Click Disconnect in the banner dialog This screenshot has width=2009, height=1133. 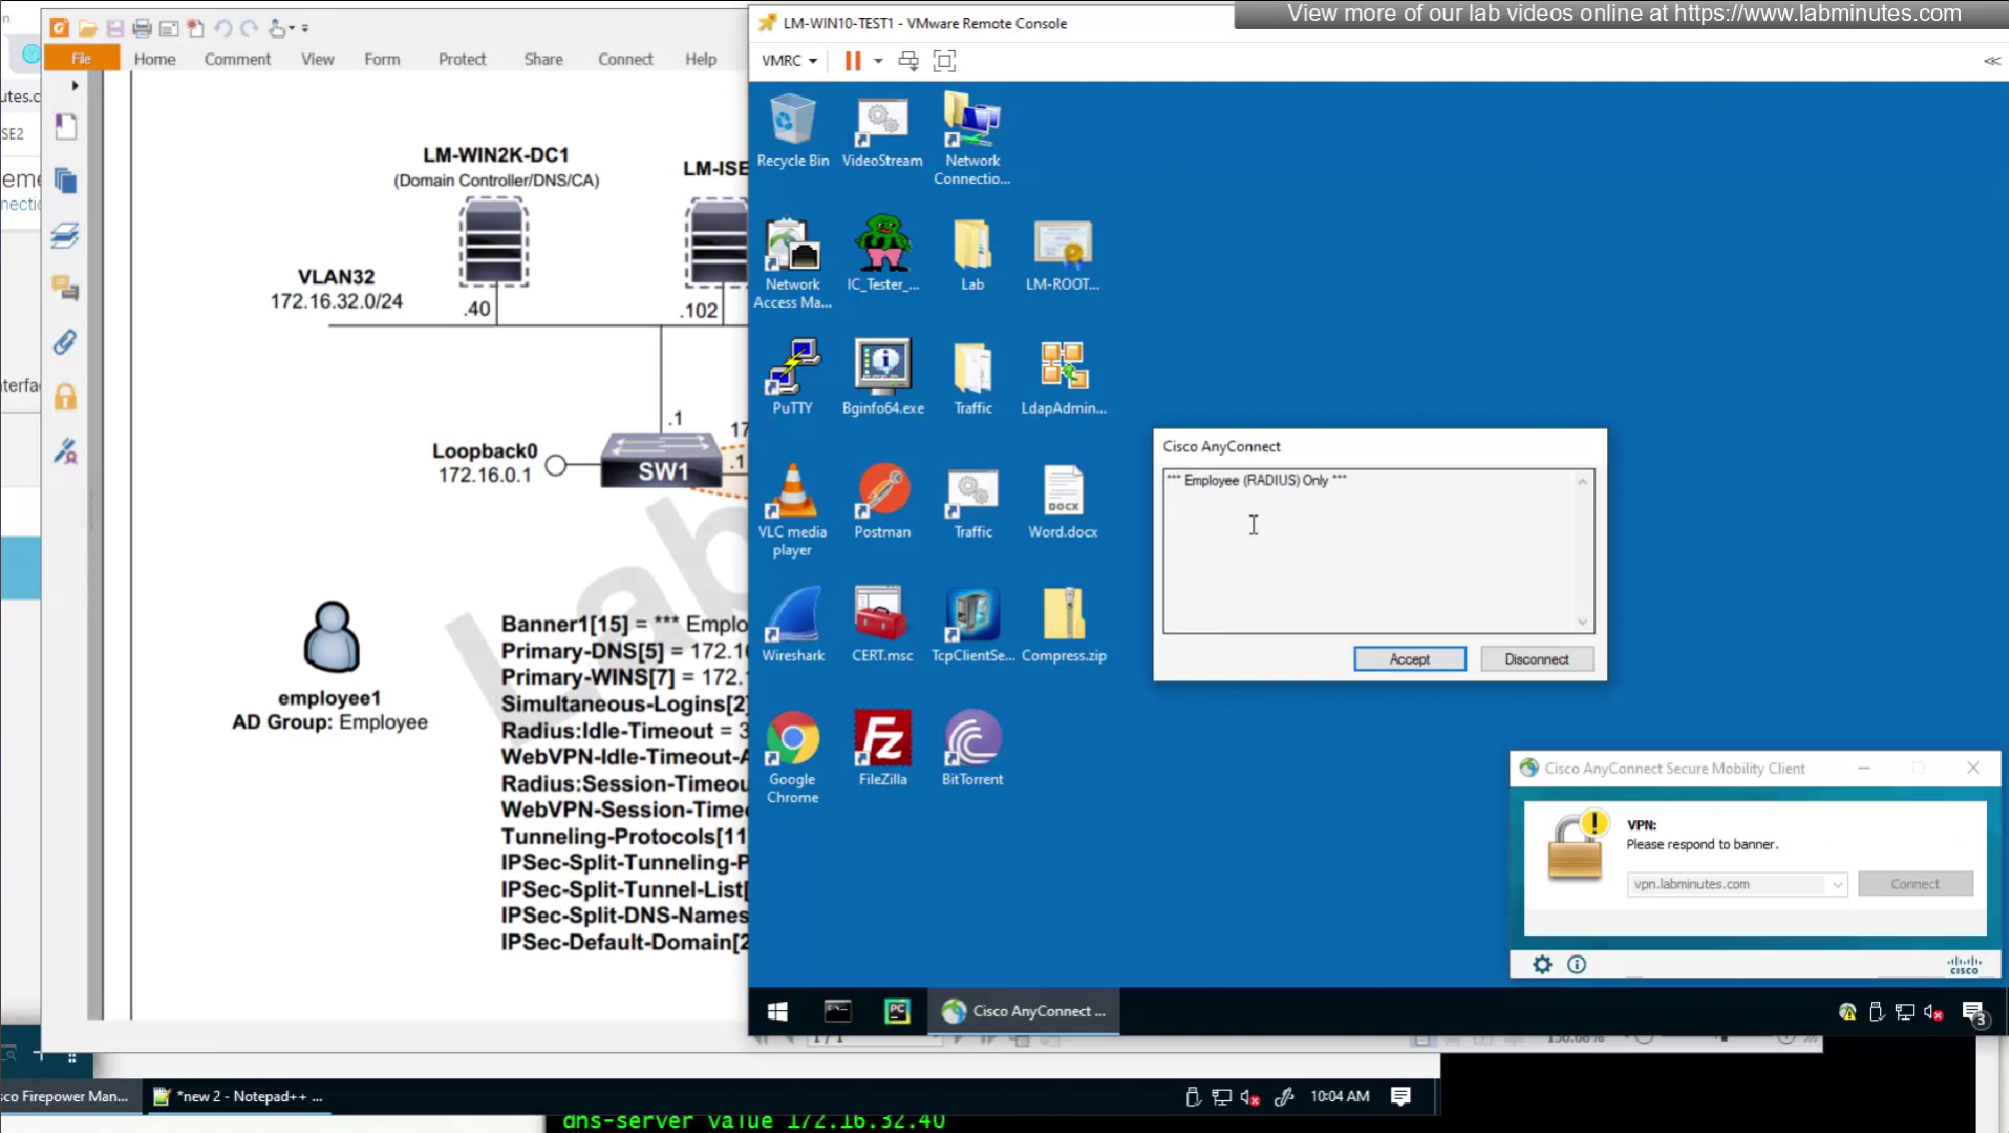1536,659
